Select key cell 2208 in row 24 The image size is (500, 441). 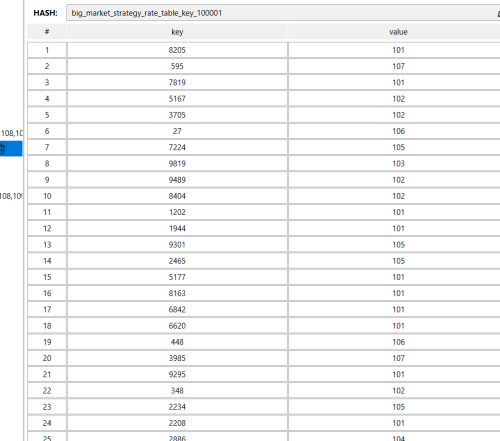pyautogui.click(x=177, y=423)
